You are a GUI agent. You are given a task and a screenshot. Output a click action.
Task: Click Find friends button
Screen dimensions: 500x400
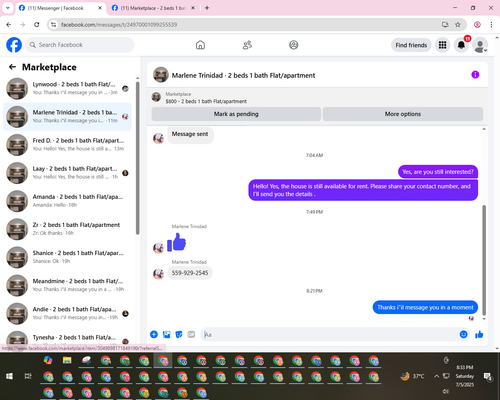tap(411, 45)
